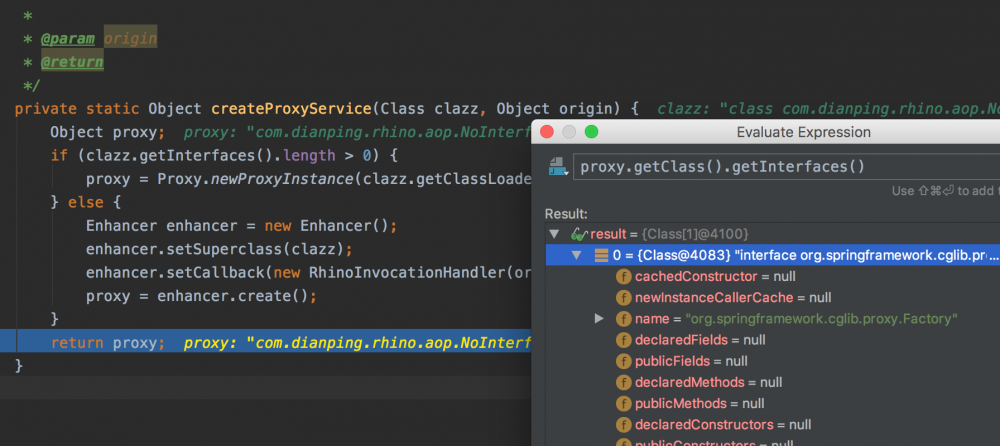Click the field icon of publicFields

point(623,361)
